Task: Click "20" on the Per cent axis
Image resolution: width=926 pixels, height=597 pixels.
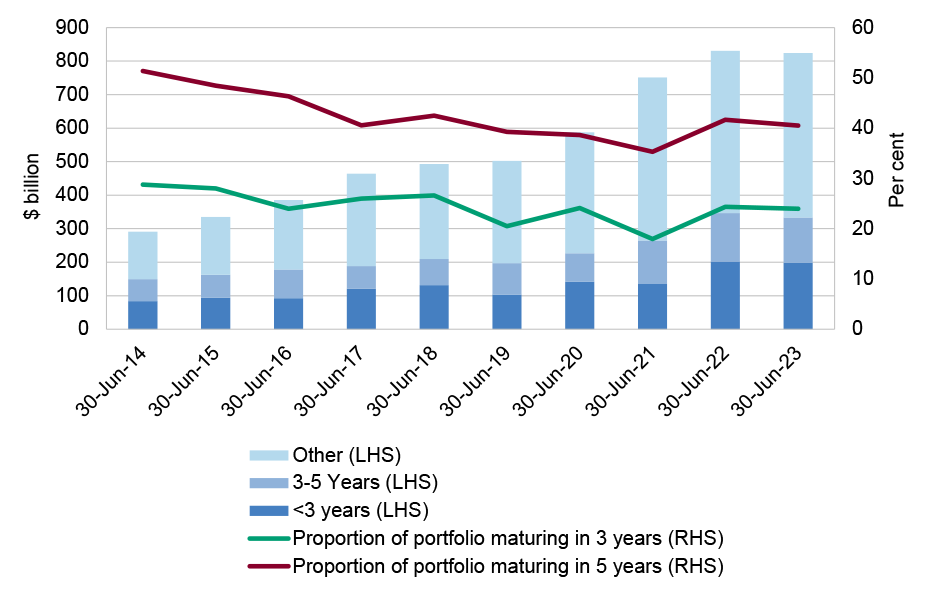Action: pyautogui.click(x=863, y=228)
